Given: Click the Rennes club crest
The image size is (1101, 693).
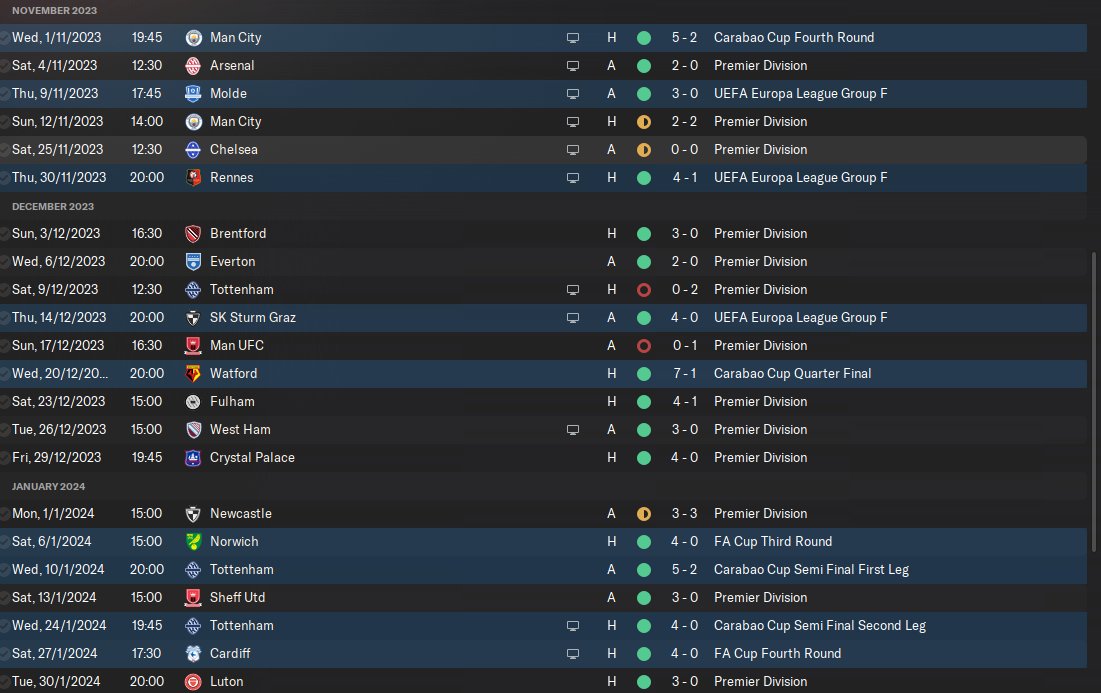Looking at the screenshot, I should tap(194, 177).
